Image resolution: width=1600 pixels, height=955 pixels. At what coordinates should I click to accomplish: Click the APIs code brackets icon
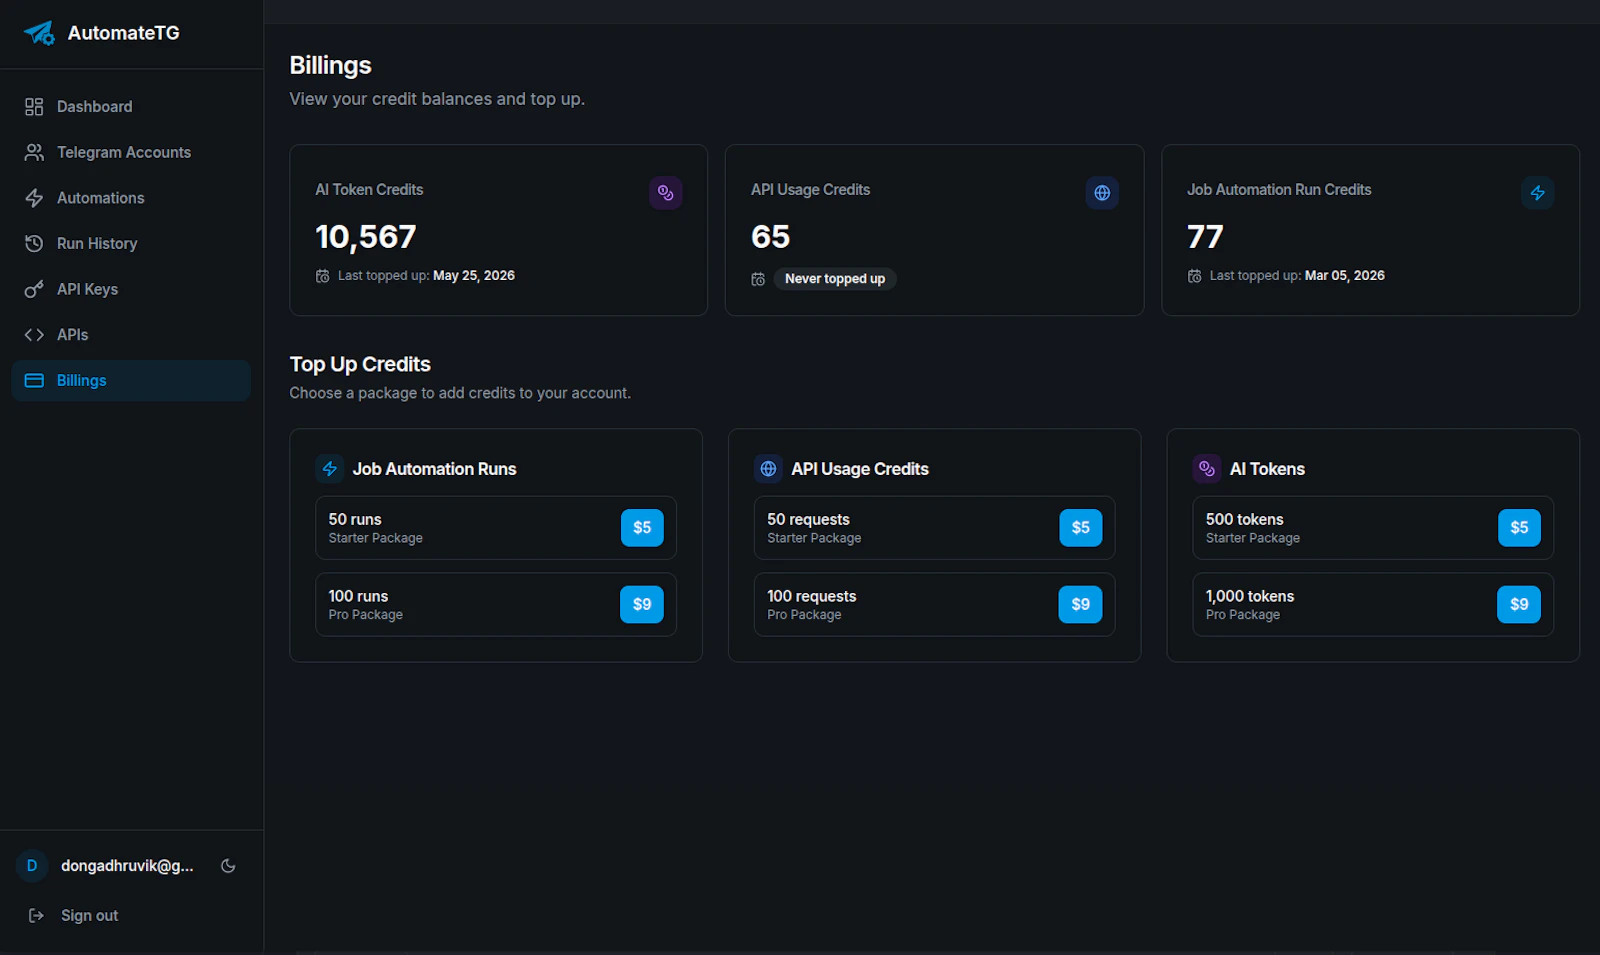[x=34, y=335]
